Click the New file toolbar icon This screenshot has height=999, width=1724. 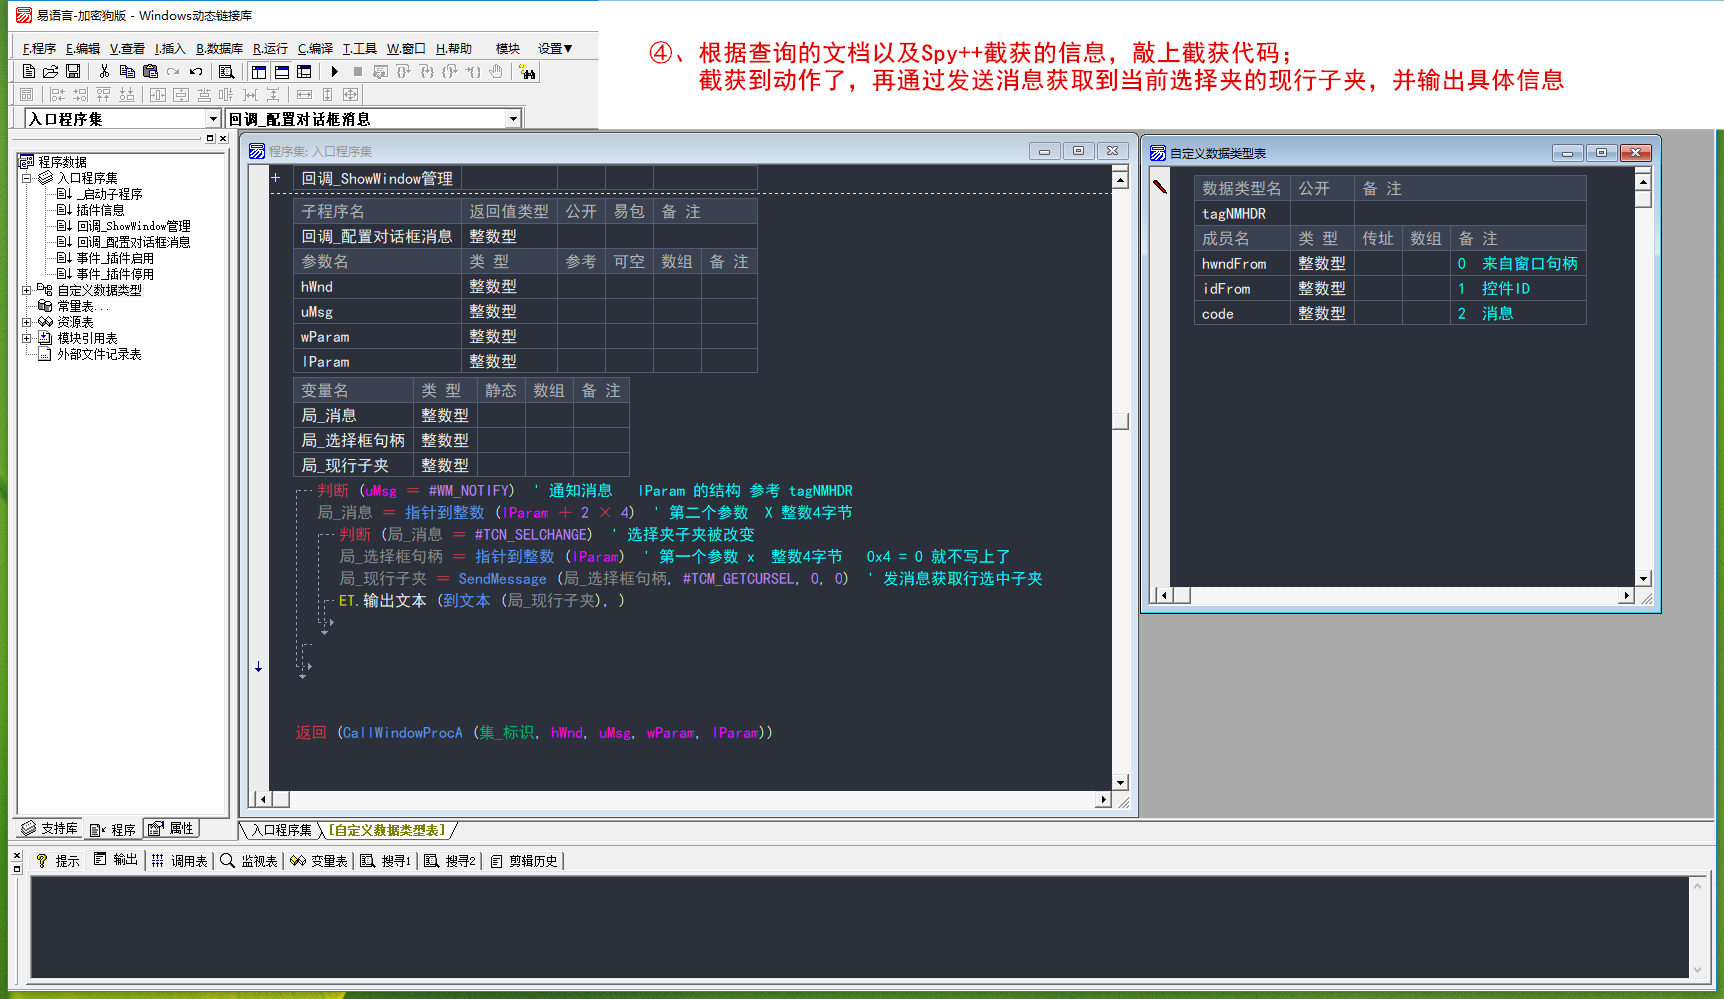click(29, 71)
